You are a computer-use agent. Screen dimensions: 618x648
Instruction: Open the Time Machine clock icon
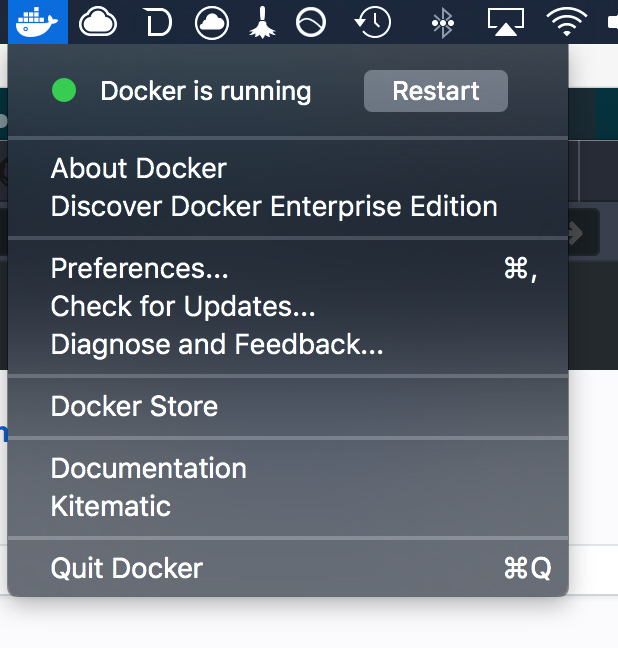(373, 22)
